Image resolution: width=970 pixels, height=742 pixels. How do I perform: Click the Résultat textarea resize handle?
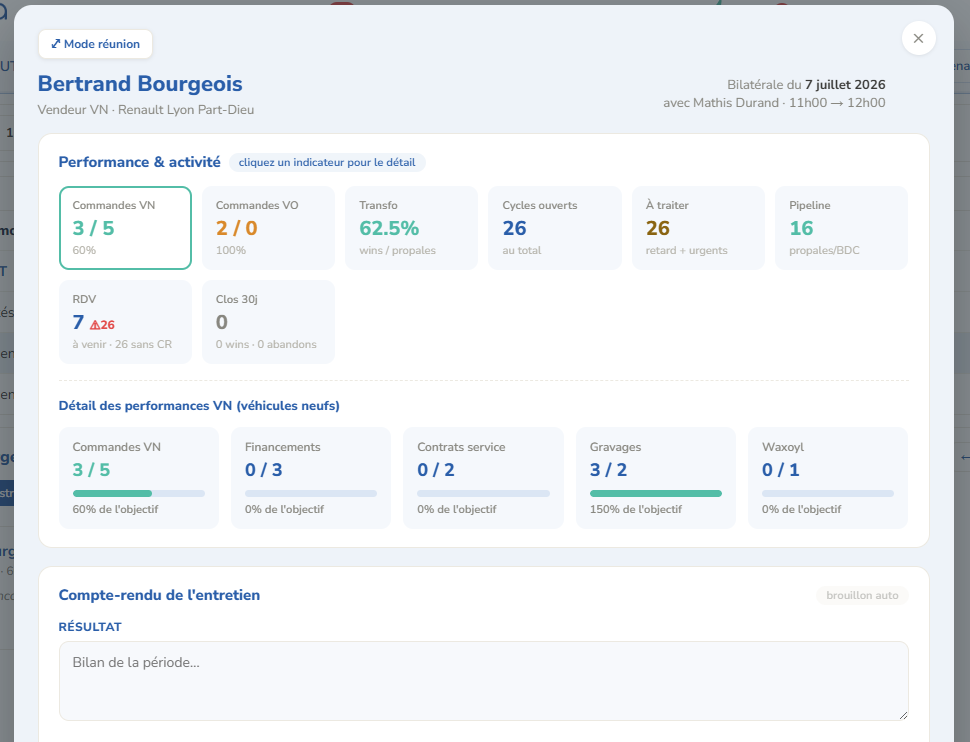click(903, 715)
